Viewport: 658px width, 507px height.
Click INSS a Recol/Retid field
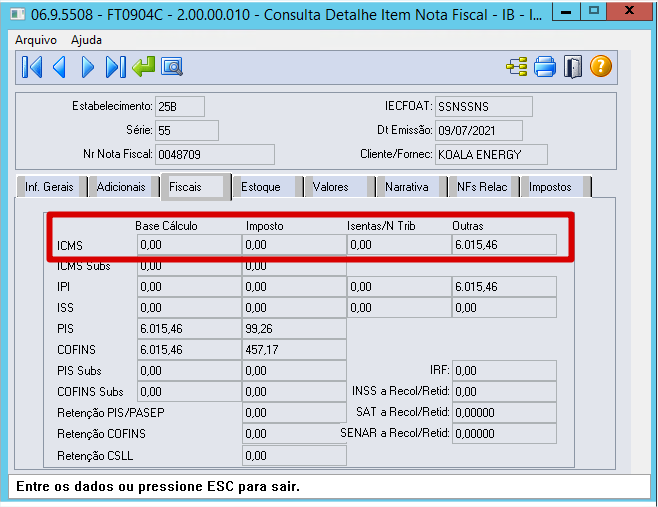coord(504,392)
